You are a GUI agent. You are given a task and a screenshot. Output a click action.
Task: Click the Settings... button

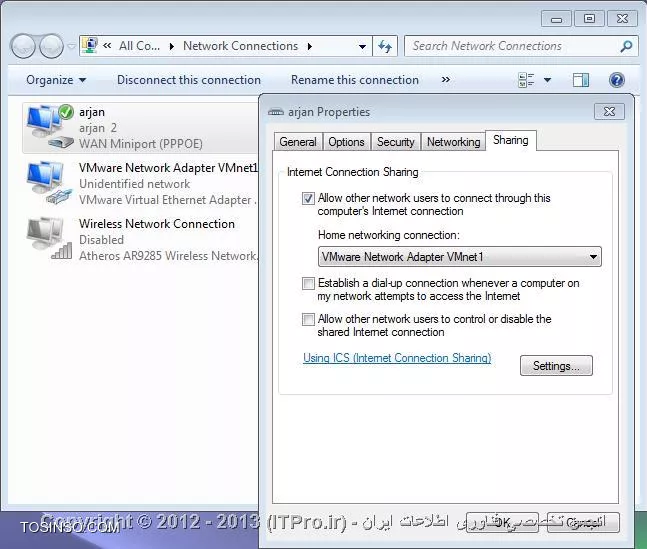(556, 366)
